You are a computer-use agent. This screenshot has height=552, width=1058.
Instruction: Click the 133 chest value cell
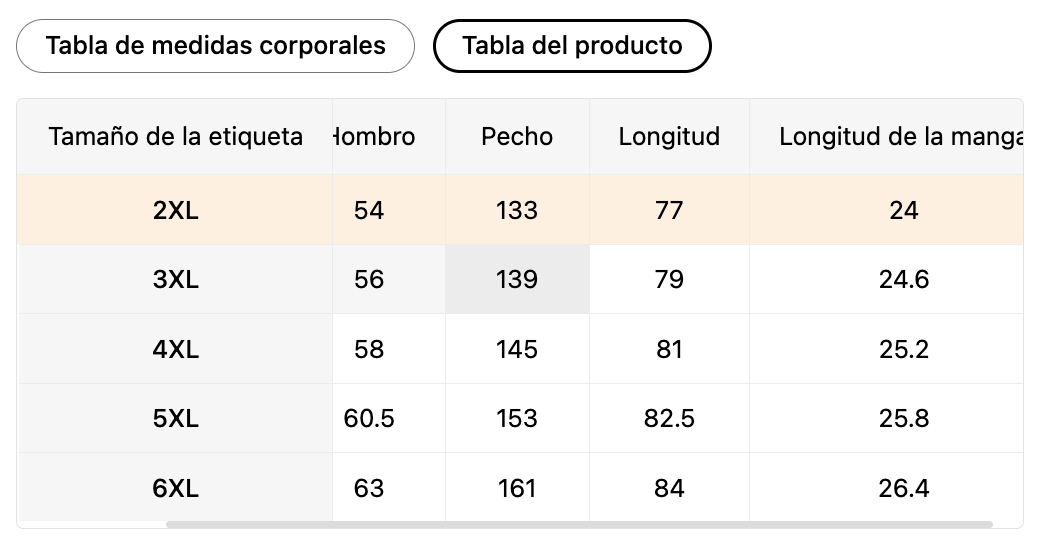(x=517, y=210)
